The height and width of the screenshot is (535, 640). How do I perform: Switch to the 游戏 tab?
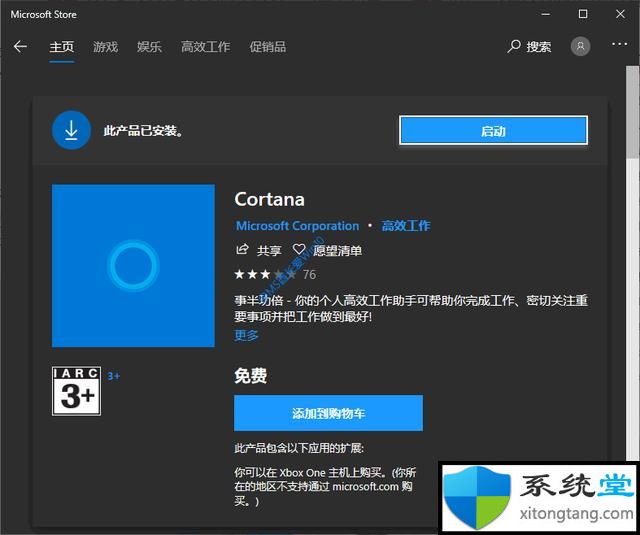click(105, 47)
